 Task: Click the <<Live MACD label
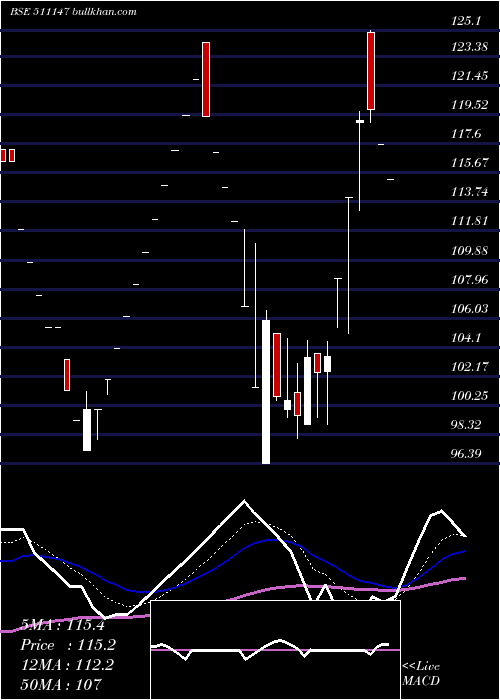point(421,673)
